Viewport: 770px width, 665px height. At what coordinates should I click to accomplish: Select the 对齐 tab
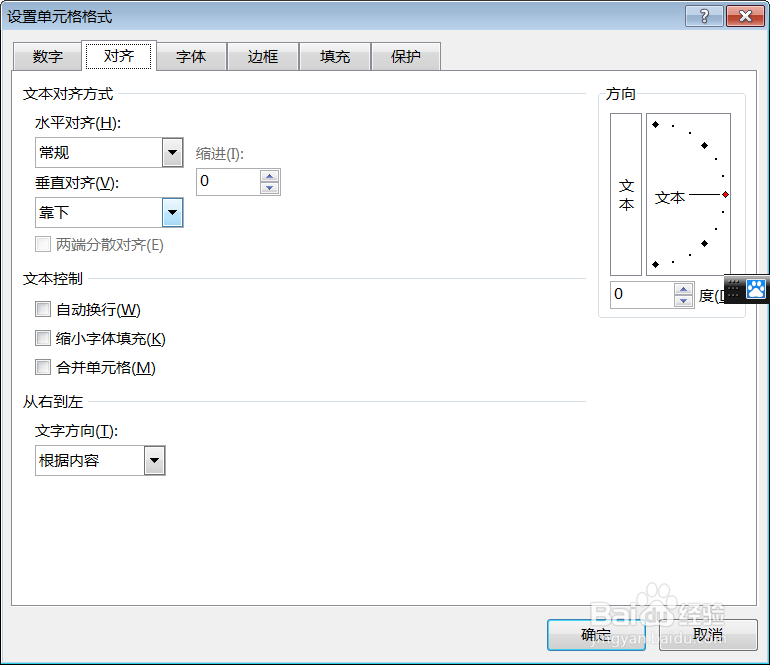119,55
